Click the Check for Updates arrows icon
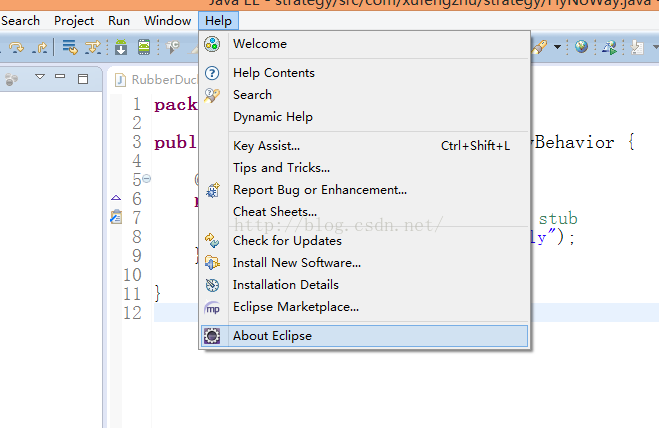The width and height of the screenshot is (659, 428). coord(212,240)
